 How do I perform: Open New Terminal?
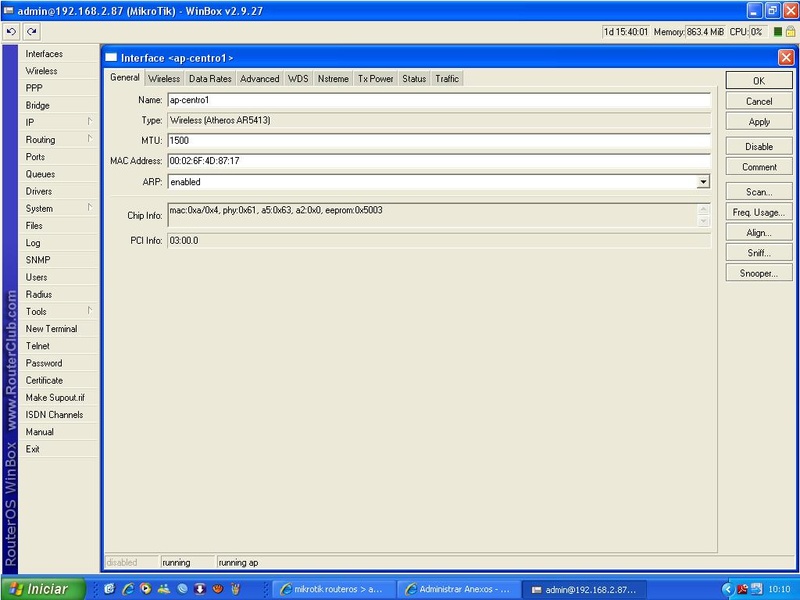coord(58,329)
